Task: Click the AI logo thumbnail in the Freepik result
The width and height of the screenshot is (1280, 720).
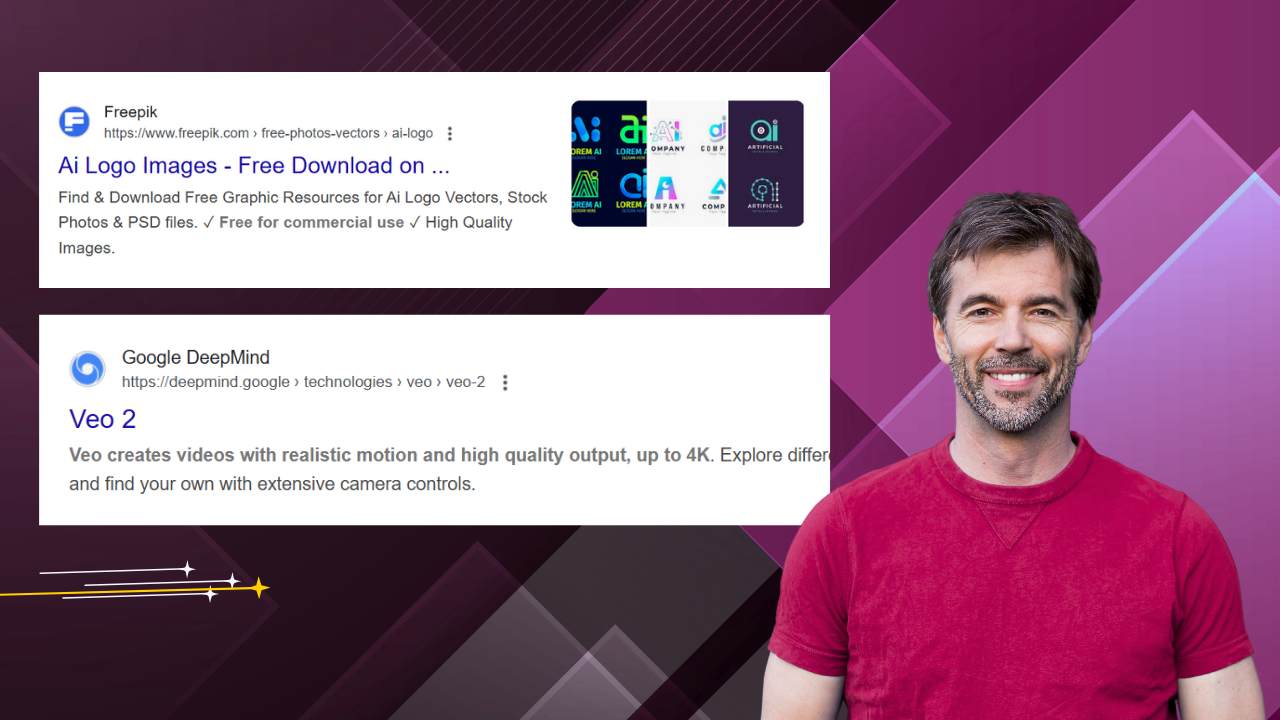Action: pyautogui.click(x=687, y=163)
